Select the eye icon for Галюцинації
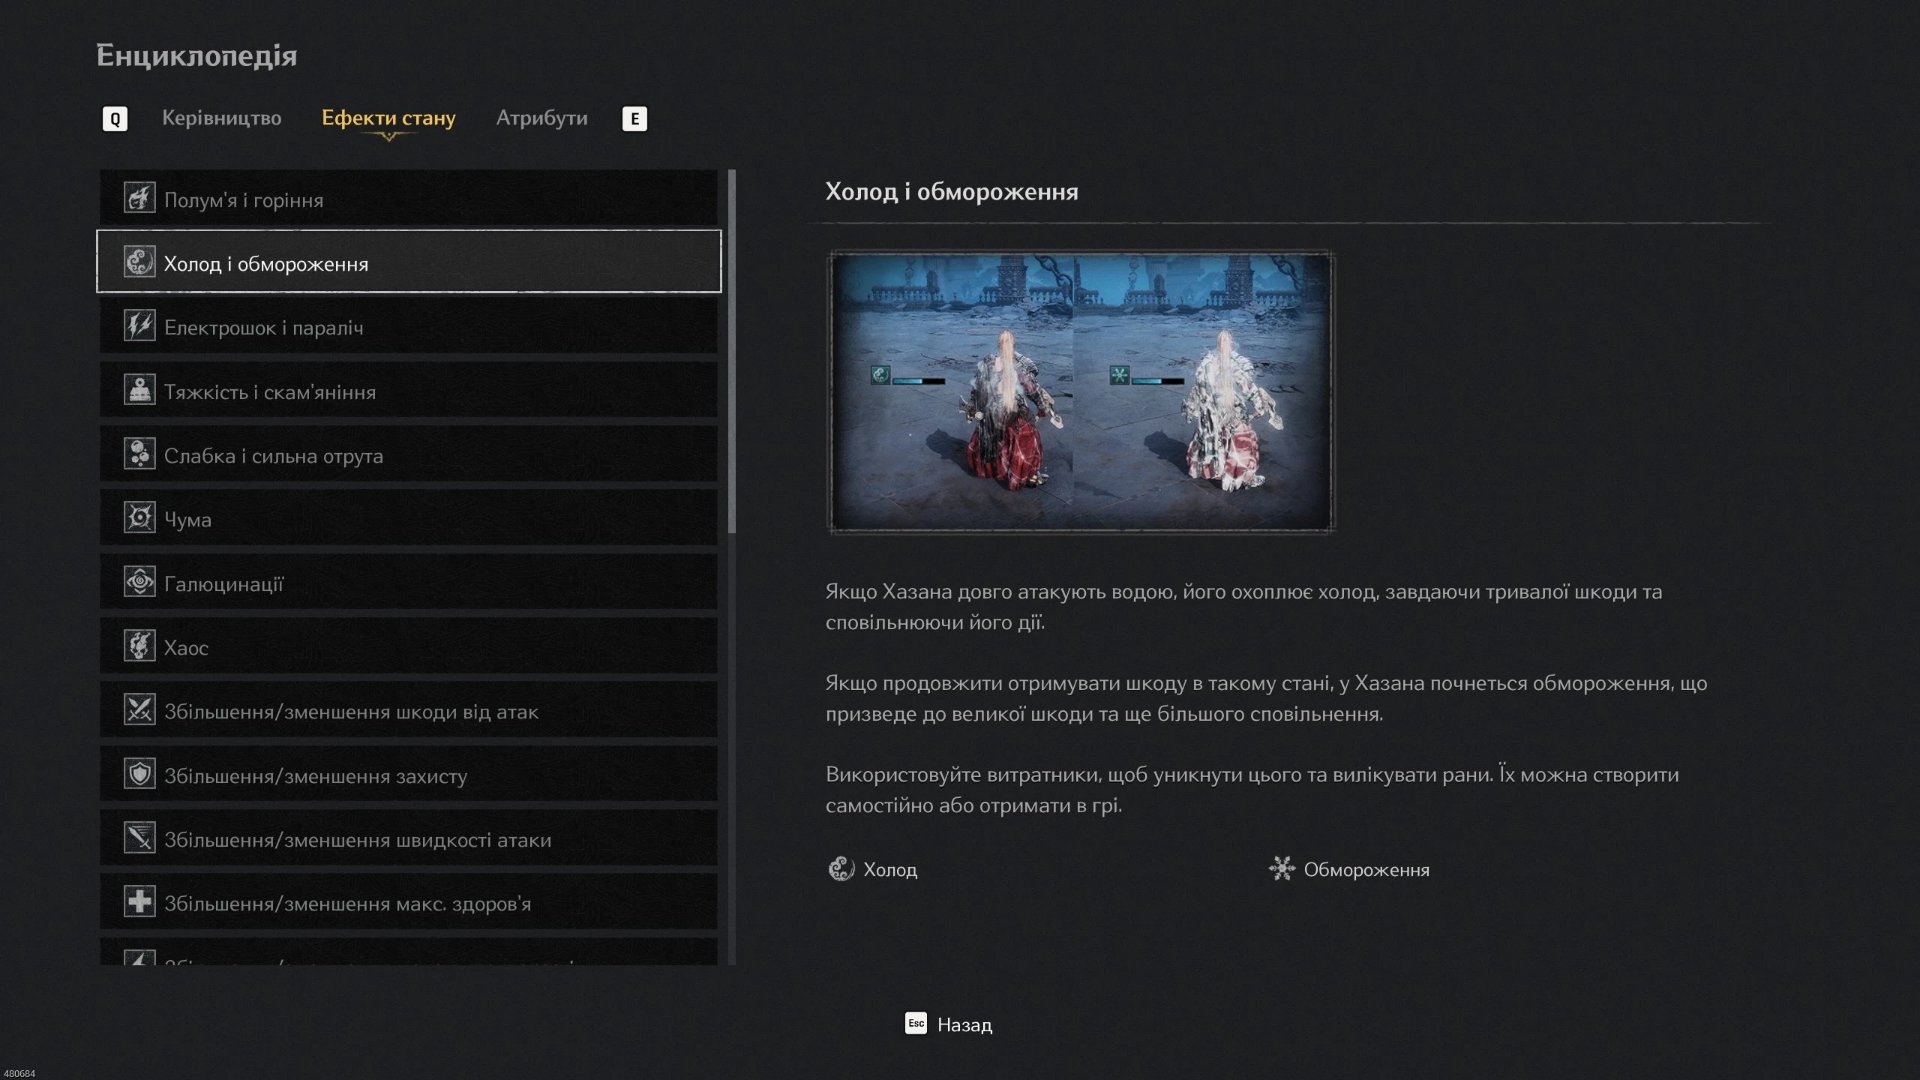The image size is (1920, 1080). [139, 582]
